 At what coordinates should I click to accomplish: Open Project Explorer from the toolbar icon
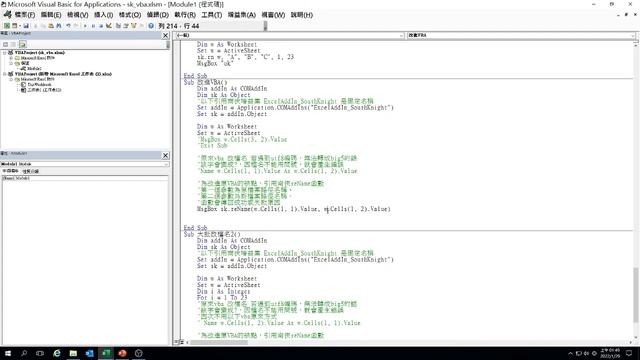(118, 26)
